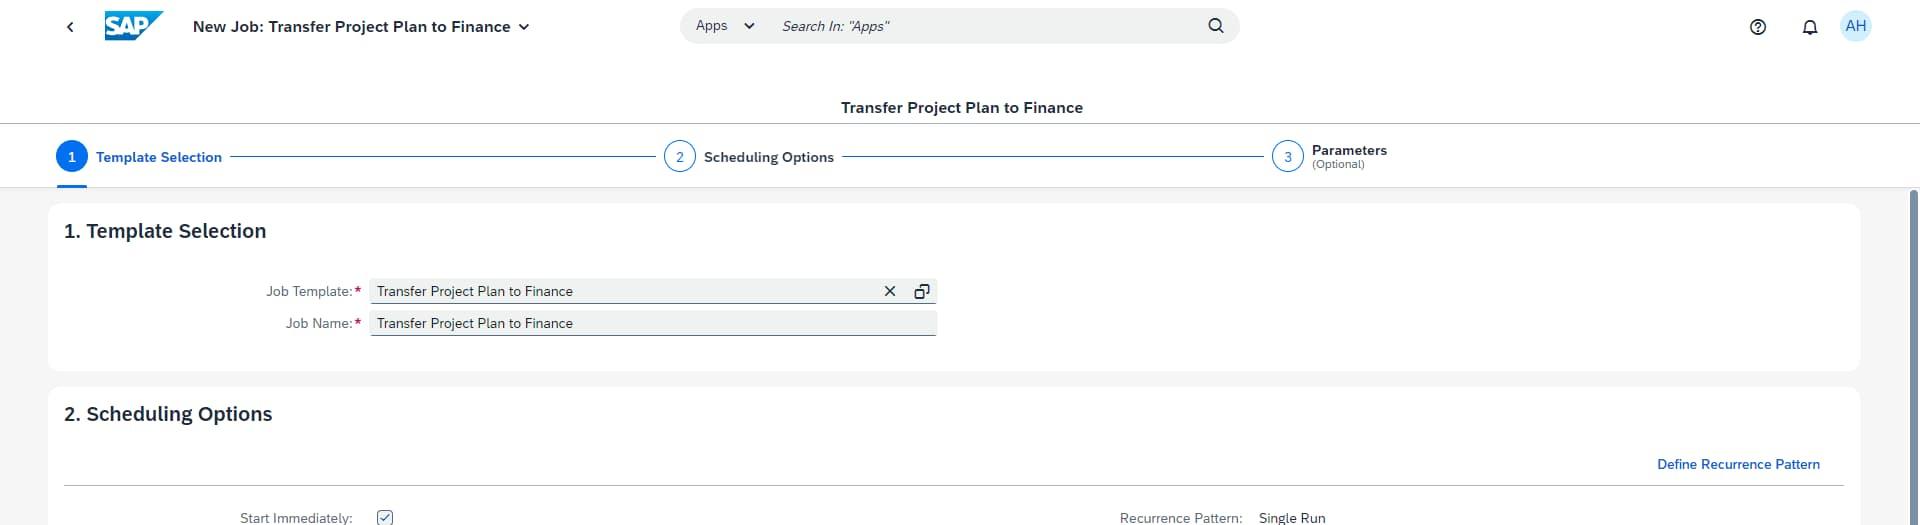The width and height of the screenshot is (1920, 525).
Task: Click the vertical page scrollbar
Action: click(x=1913, y=350)
